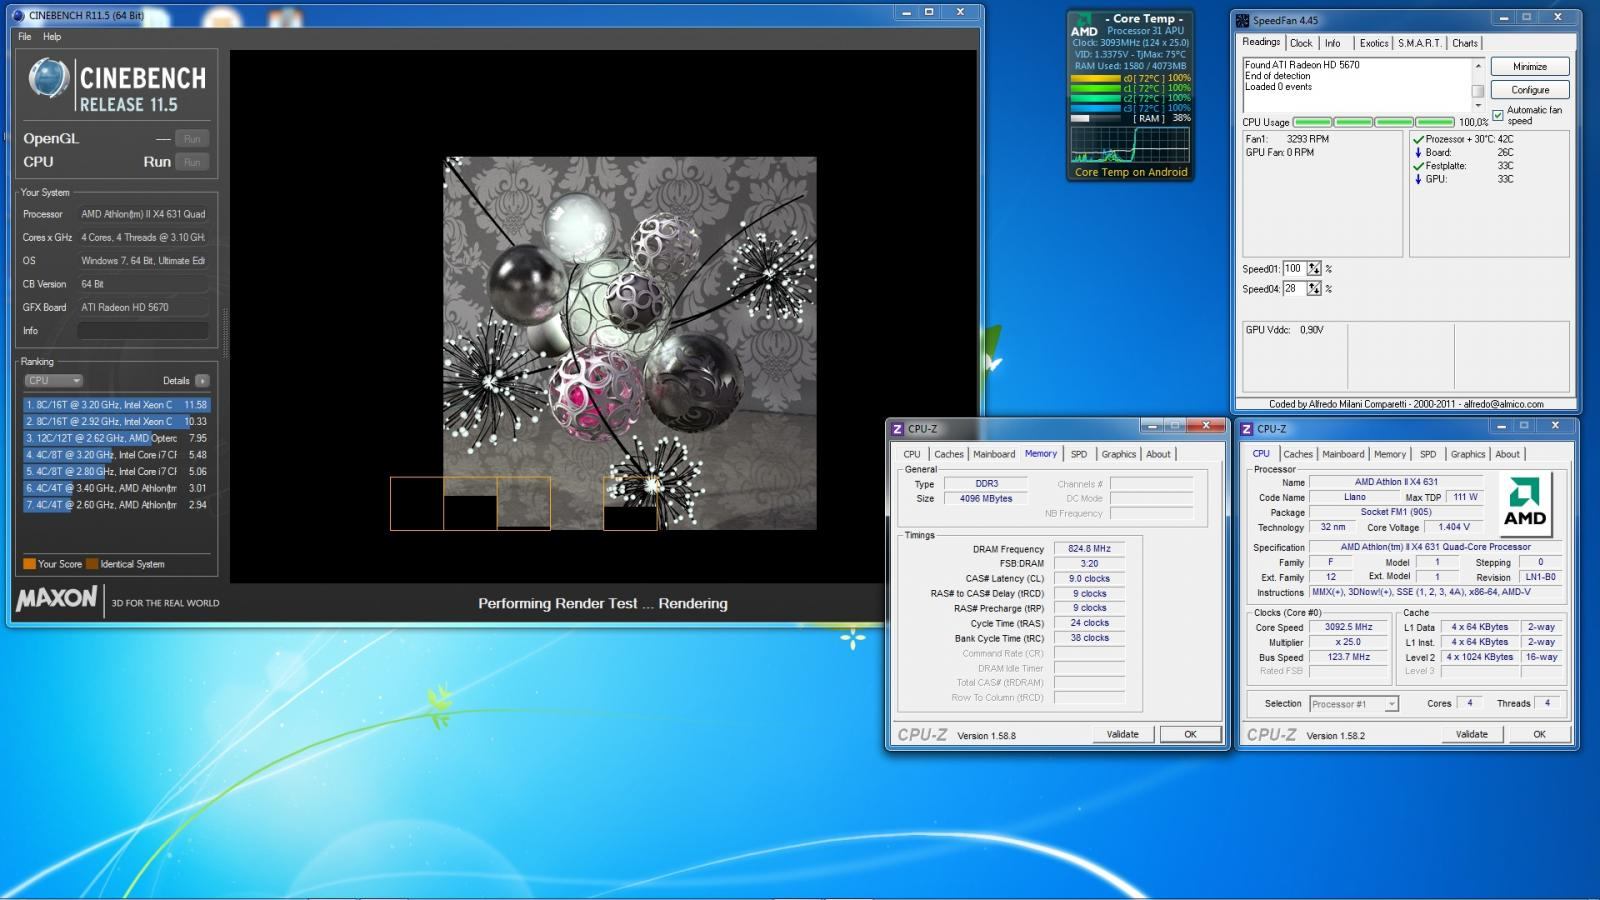Click the SpeedFan Minimize button
1600x900 pixels.
1530,66
